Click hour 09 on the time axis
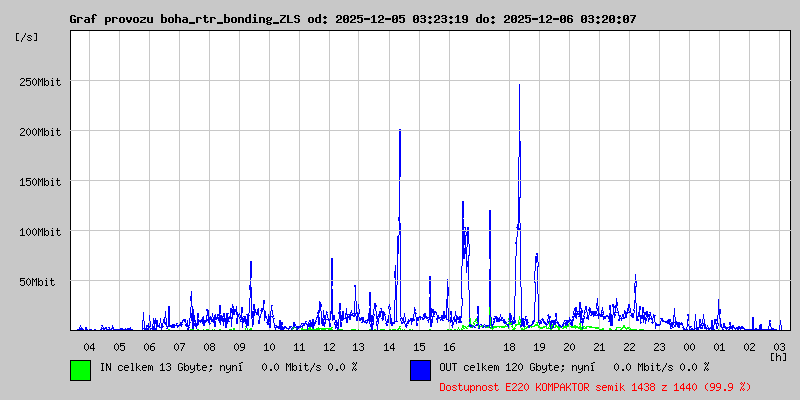 pos(239,346)
